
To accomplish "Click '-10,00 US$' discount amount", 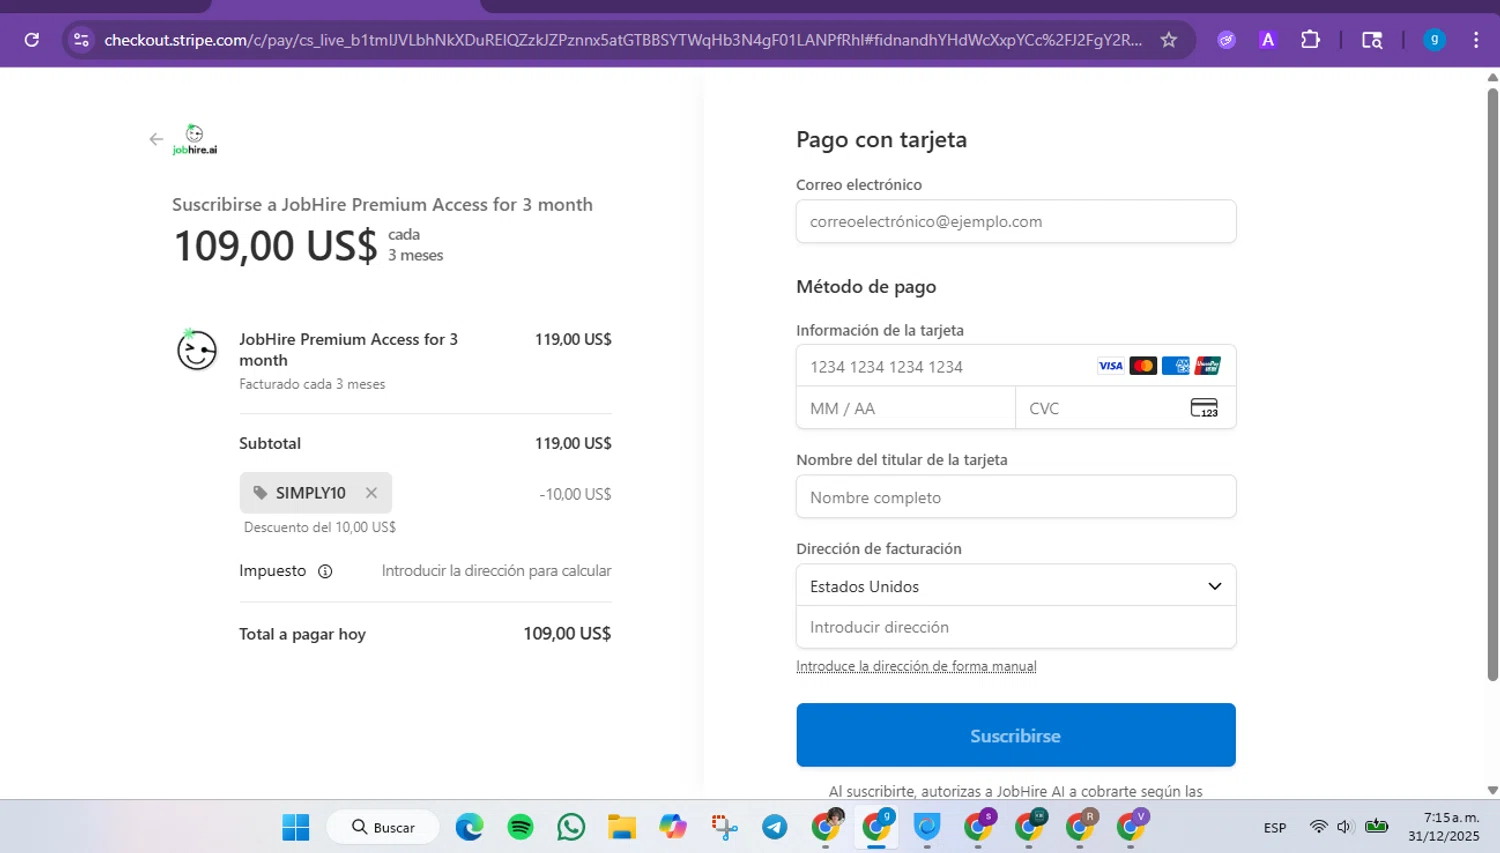I will 575,494.
